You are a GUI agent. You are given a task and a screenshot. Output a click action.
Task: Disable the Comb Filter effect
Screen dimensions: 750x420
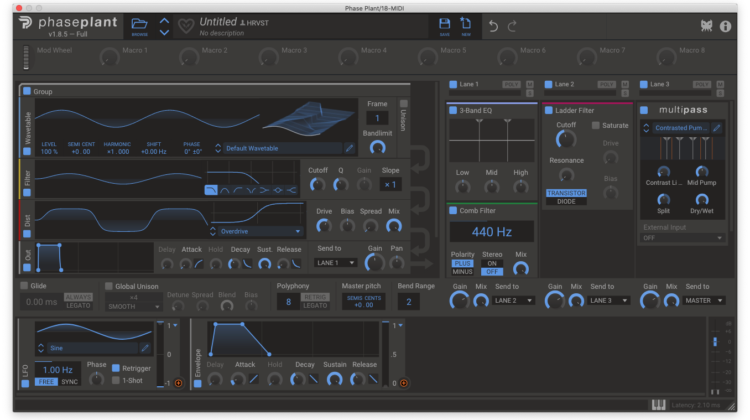point(453,210)
